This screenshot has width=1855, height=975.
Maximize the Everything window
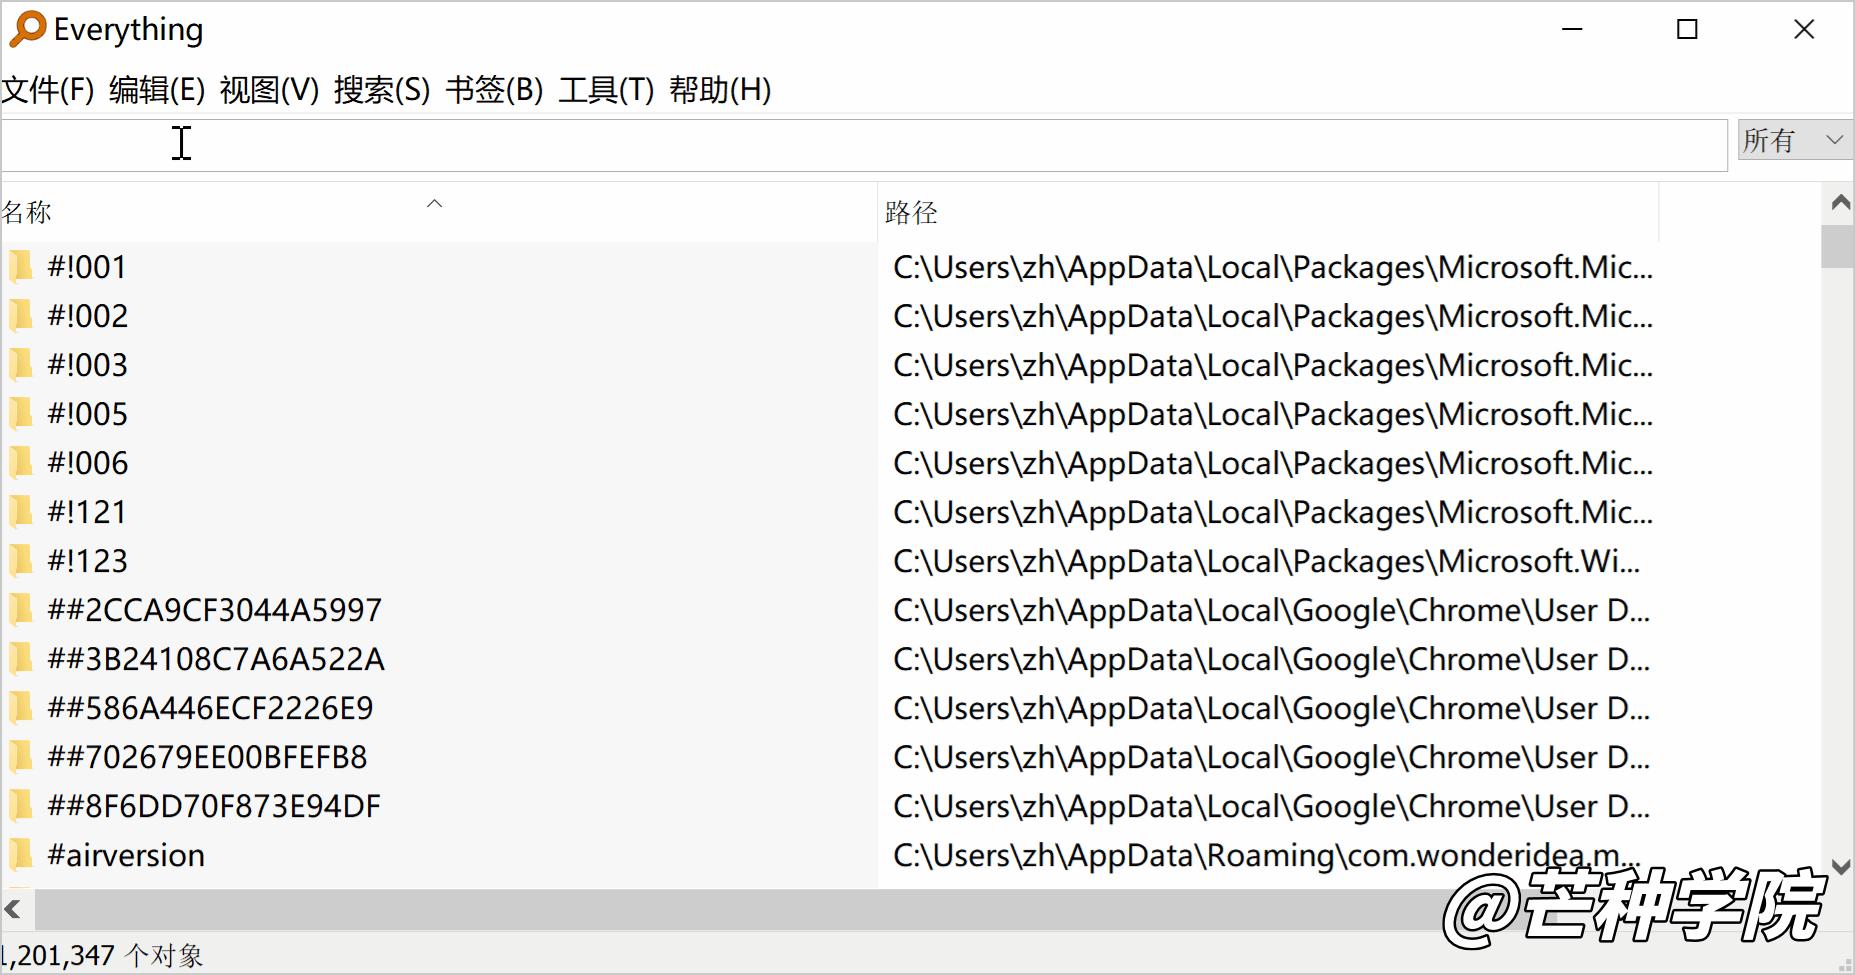click(x=1687, y=29)
